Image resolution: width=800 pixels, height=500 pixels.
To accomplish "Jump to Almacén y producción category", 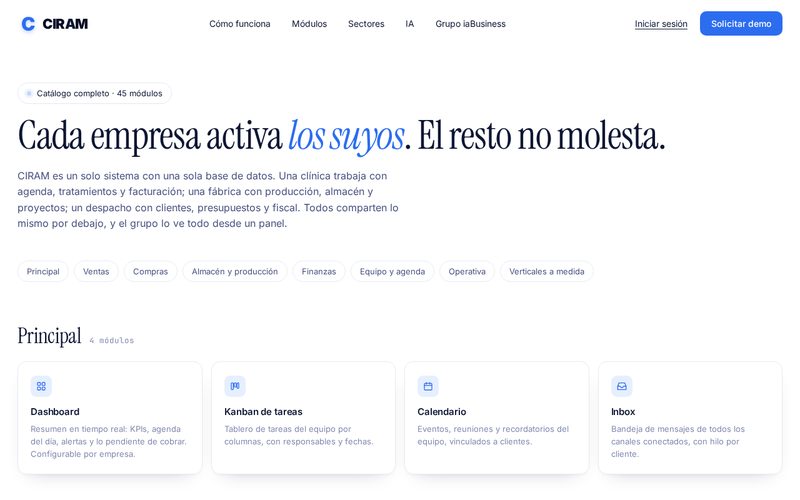I will (x=235, y=271).
